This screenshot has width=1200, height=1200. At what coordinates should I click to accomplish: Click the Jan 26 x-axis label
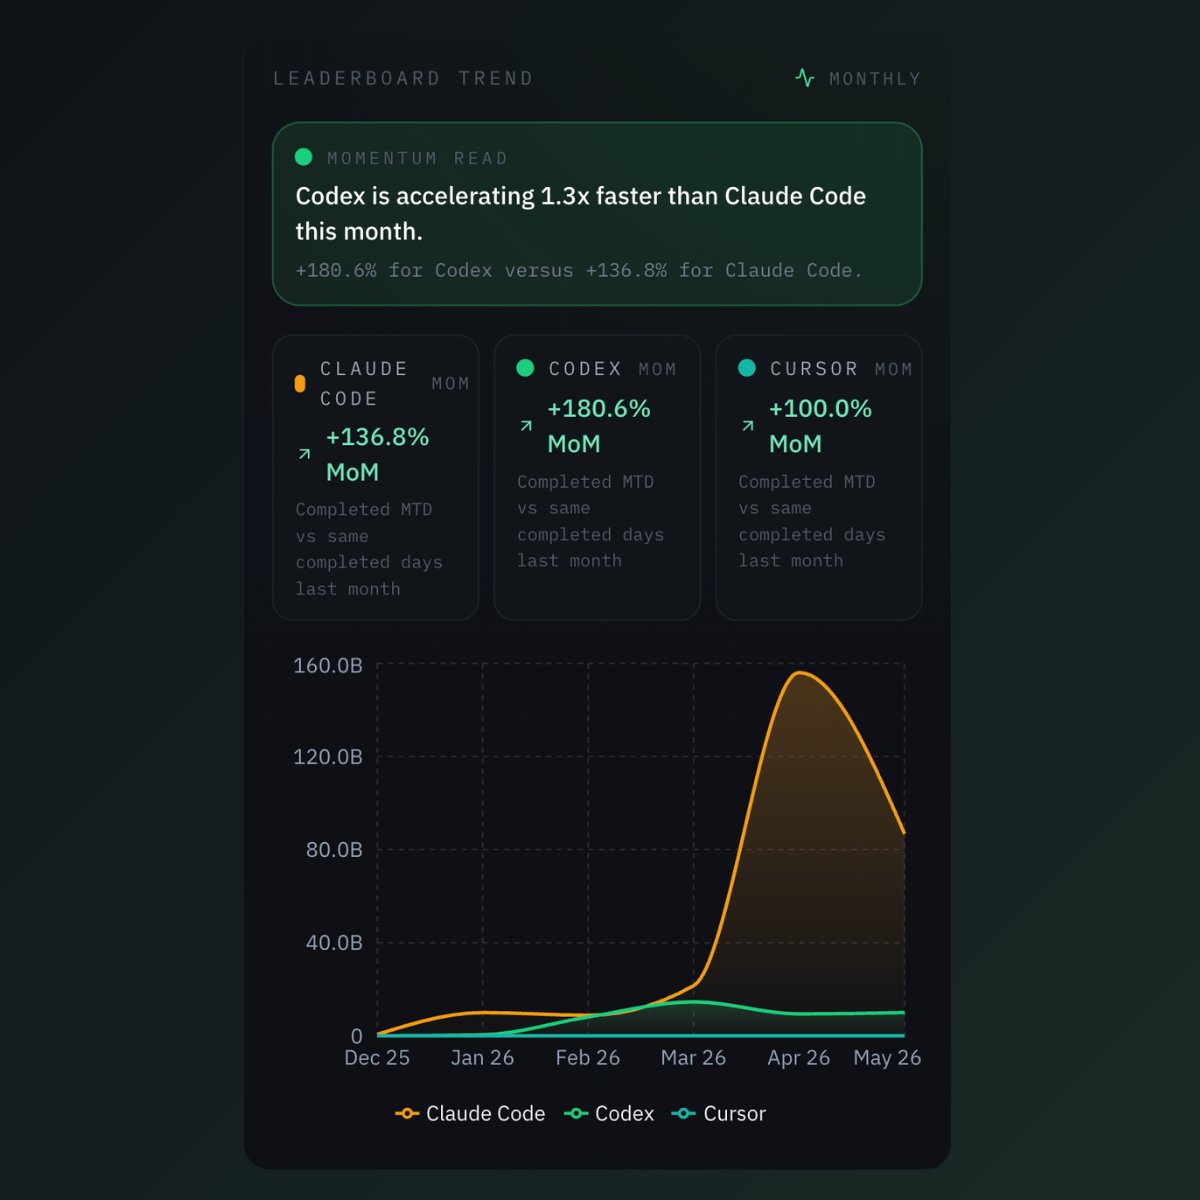[482, 1058]
